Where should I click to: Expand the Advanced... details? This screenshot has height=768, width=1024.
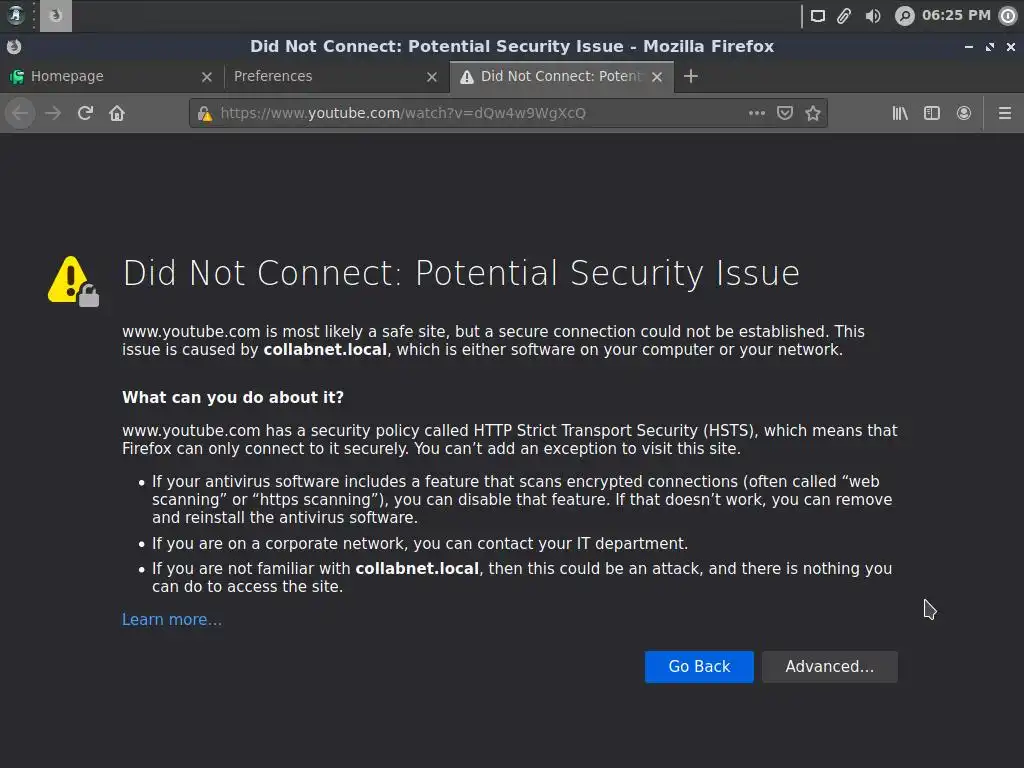tap(829, 667)
